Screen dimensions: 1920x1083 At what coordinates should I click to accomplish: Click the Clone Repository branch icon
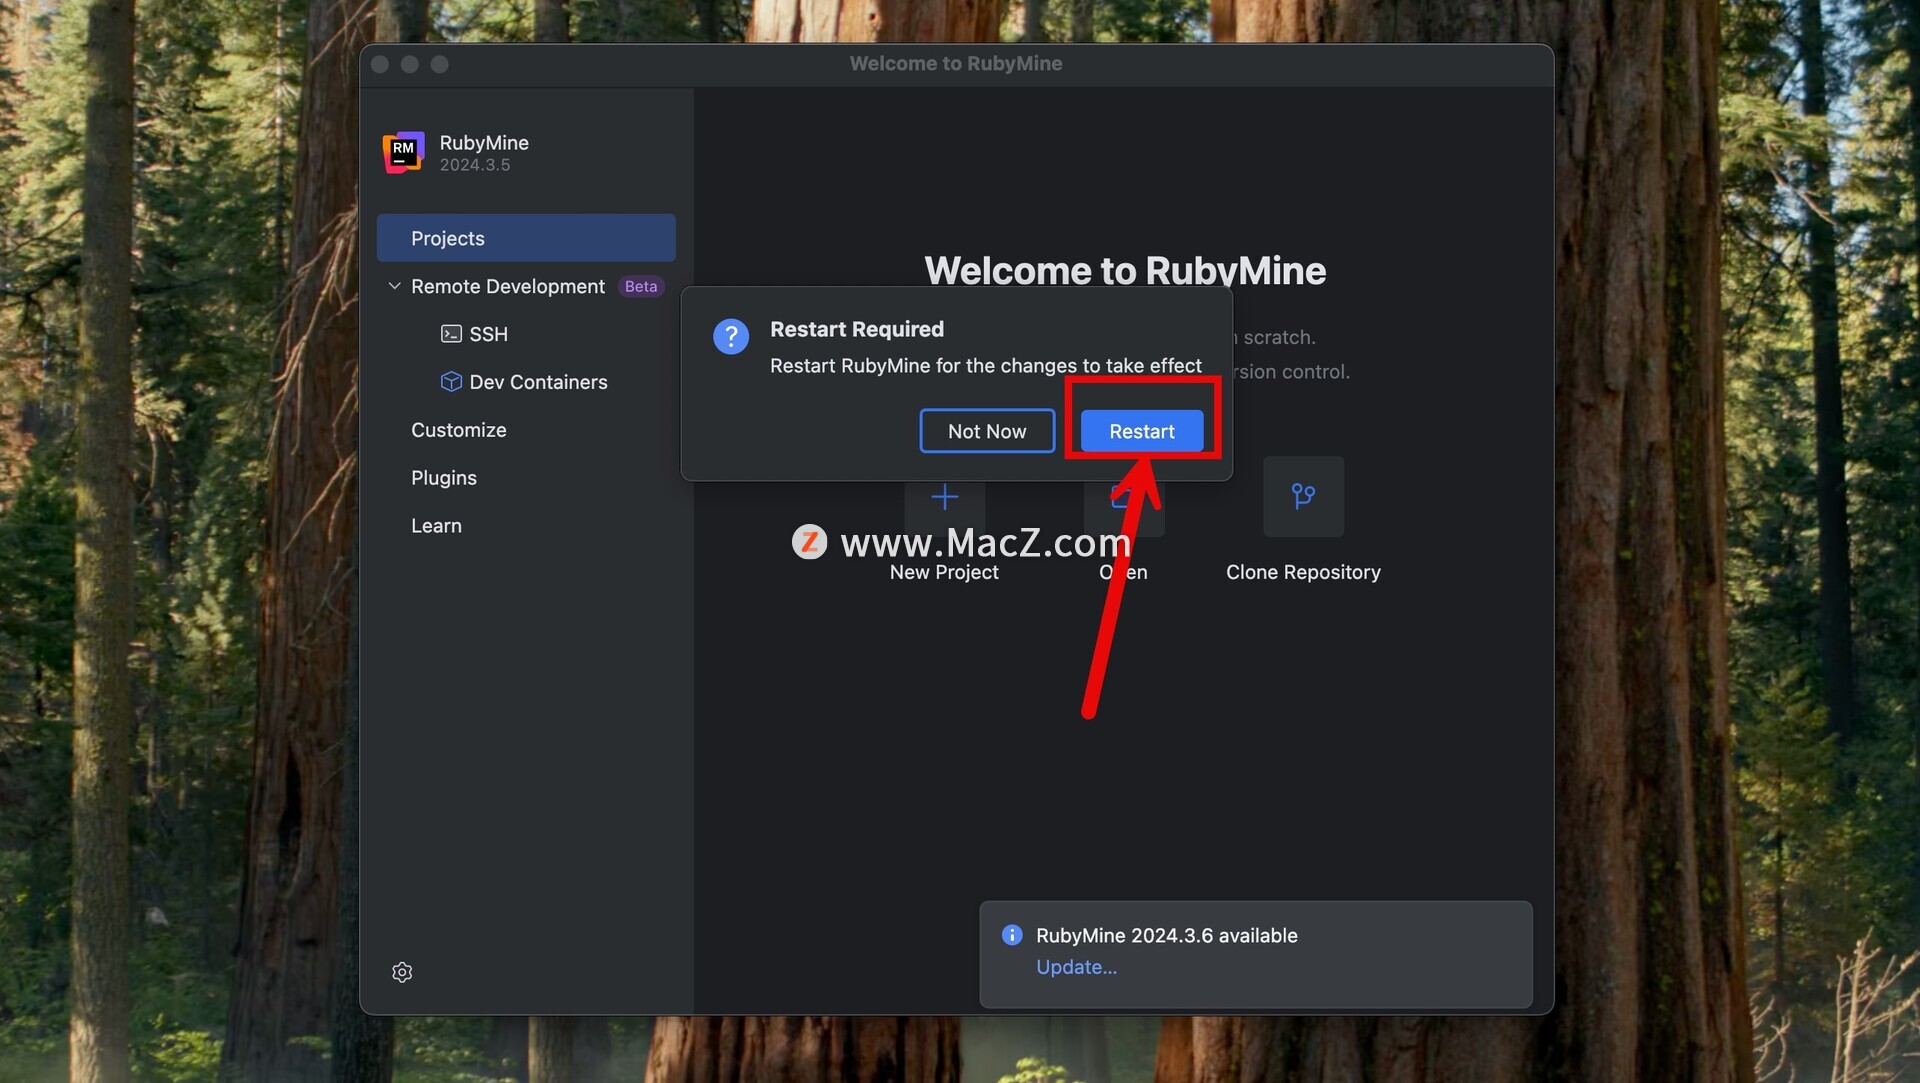(1303, 497)
